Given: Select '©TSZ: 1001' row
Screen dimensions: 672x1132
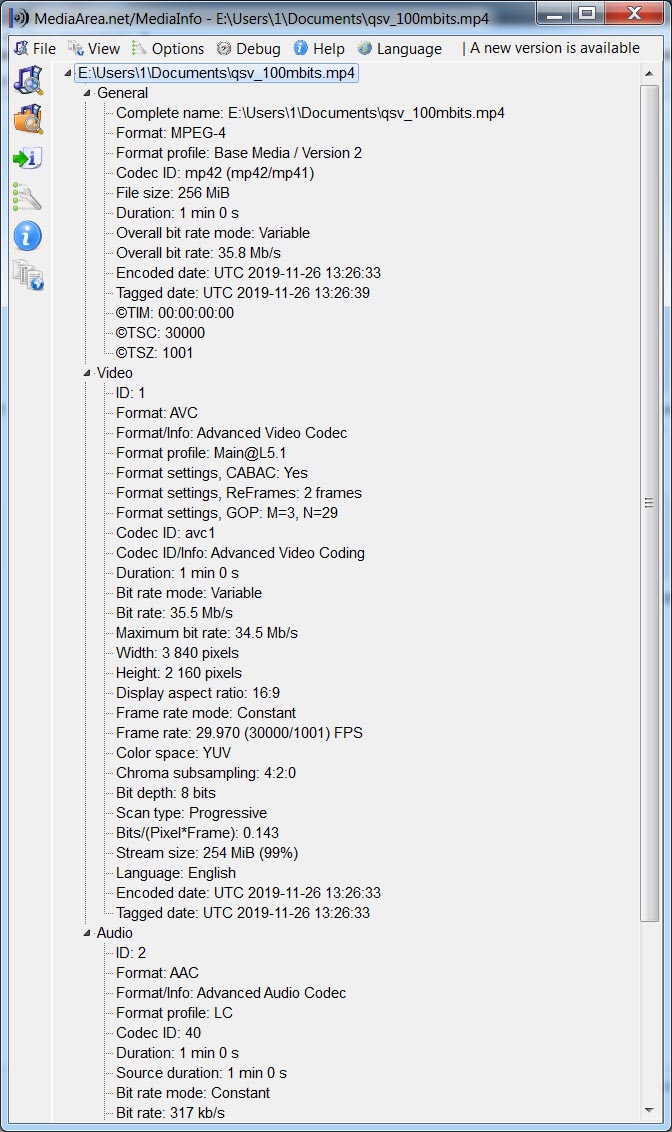Looking at the screenshot, I should [155, 353].
